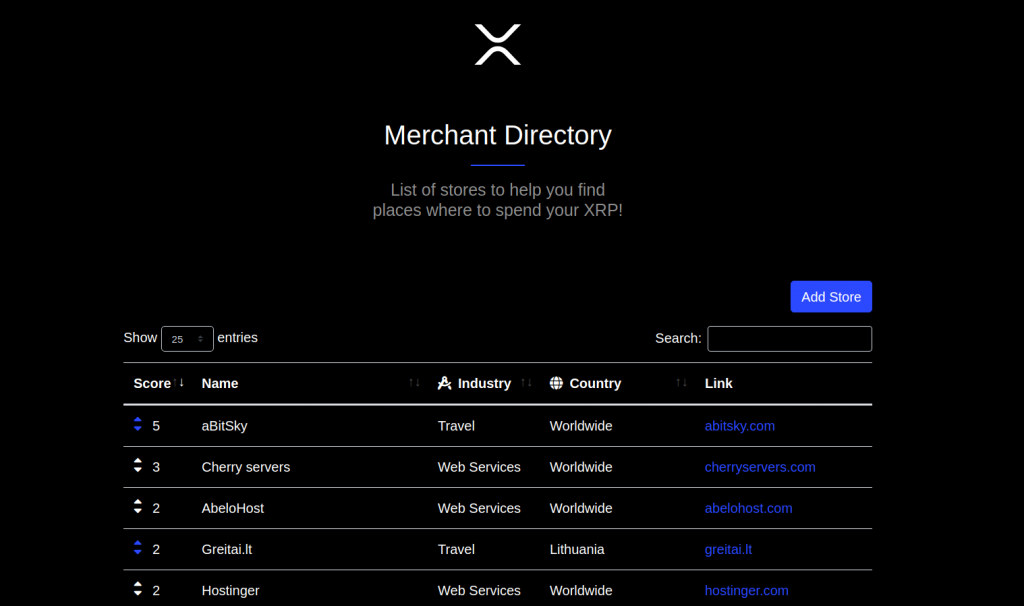
Task: Click the Merchant Directory heading
Action: tap(498, 135)
